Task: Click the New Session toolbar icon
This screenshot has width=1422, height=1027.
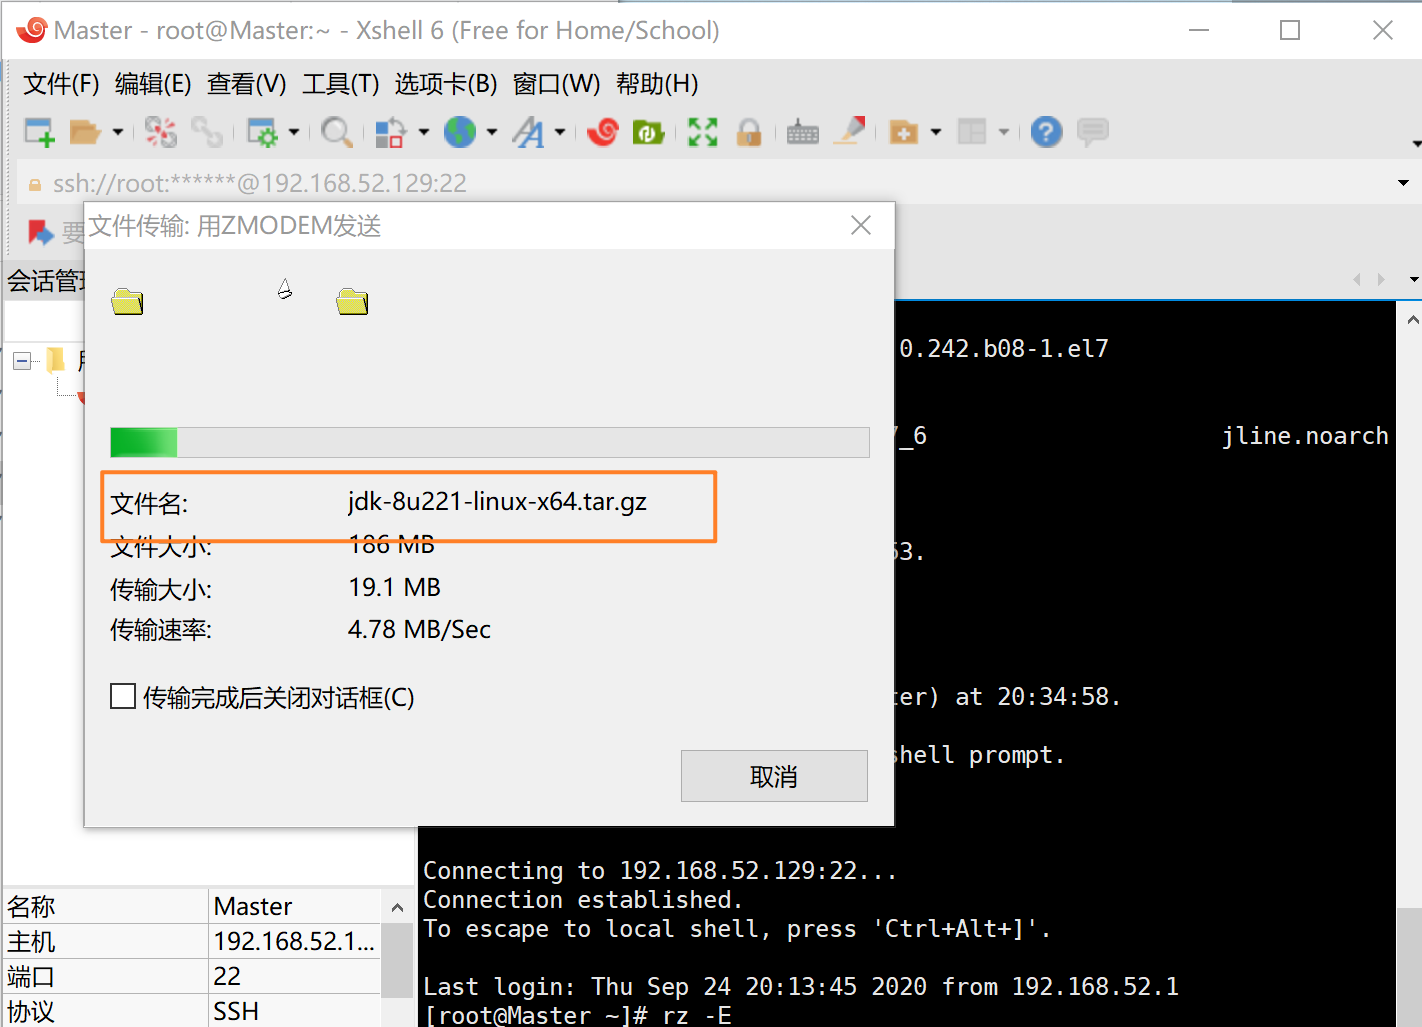Action: pyautogui.click(x=39, y=132)
